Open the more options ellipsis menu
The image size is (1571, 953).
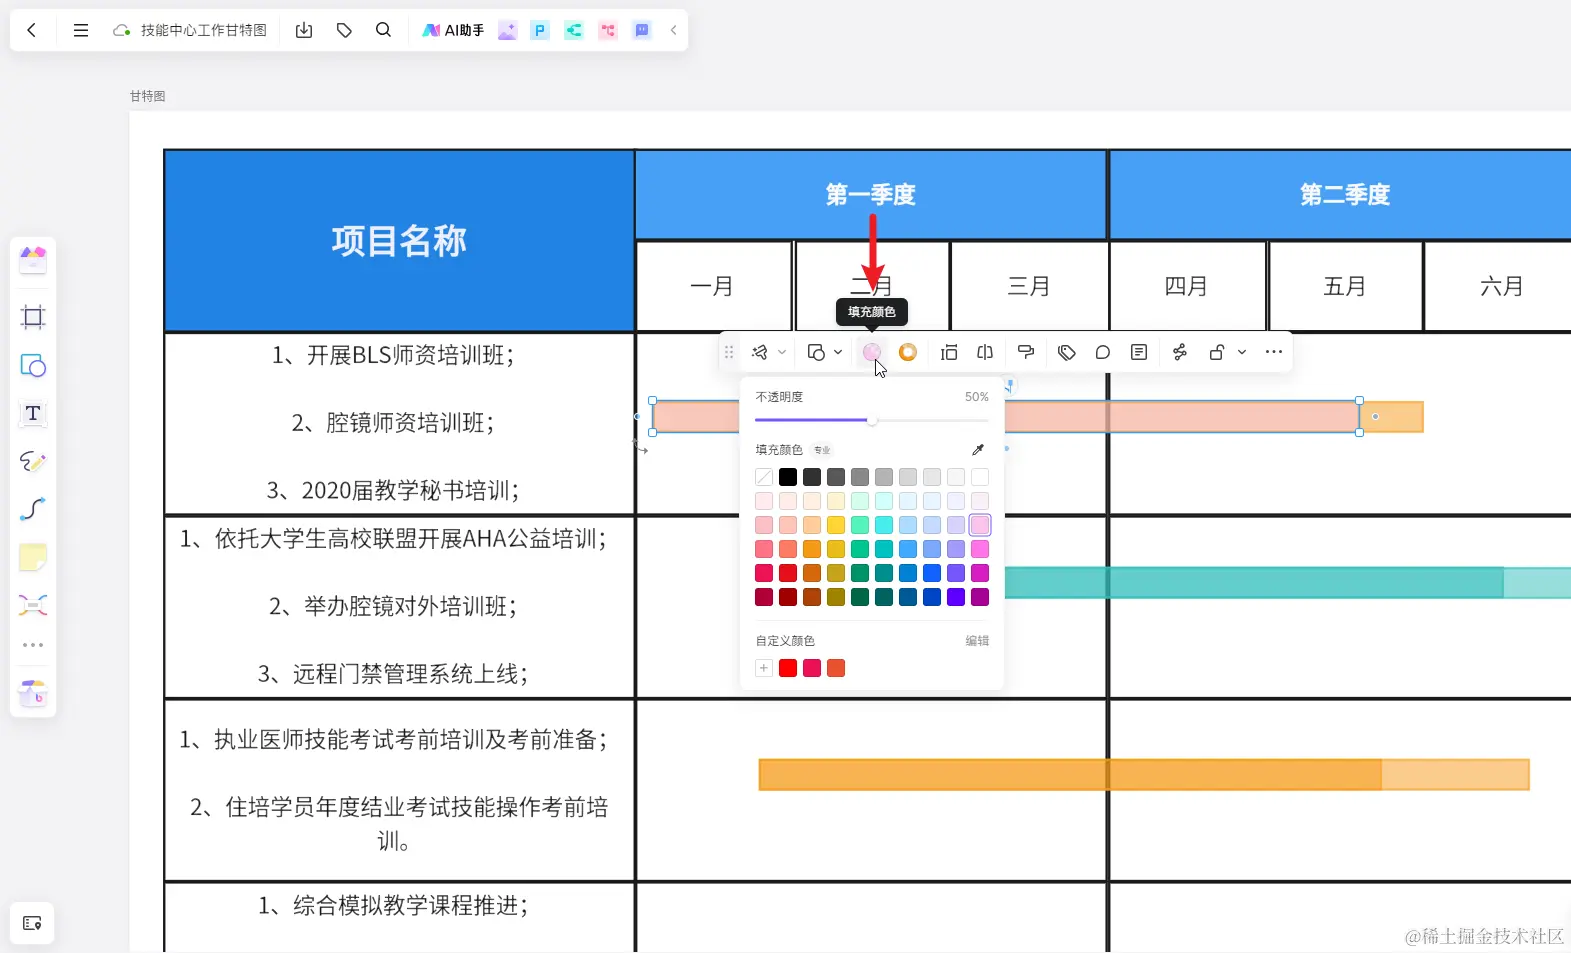coord(1274,352)
